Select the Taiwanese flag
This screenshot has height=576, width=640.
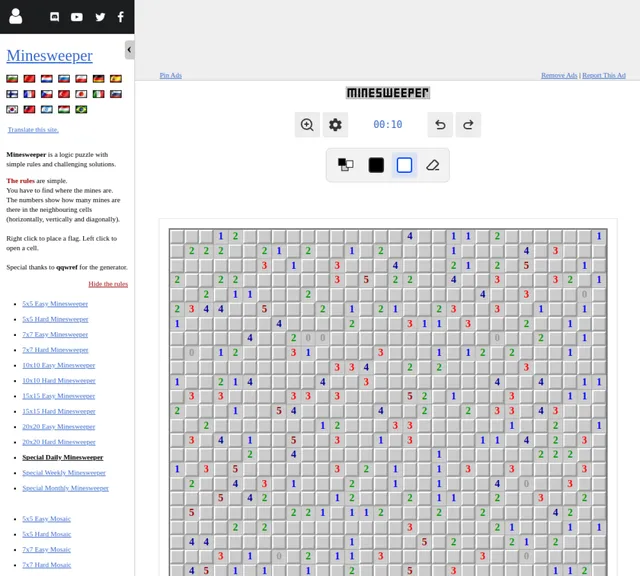pyautogui.click(x=29, y=109)
